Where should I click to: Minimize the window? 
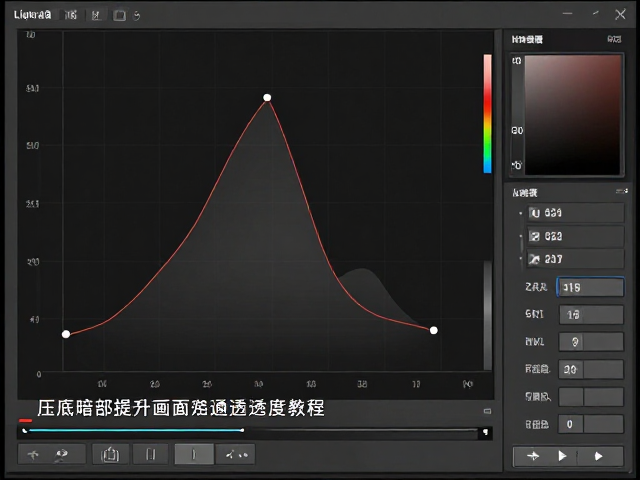coord(567,14)
